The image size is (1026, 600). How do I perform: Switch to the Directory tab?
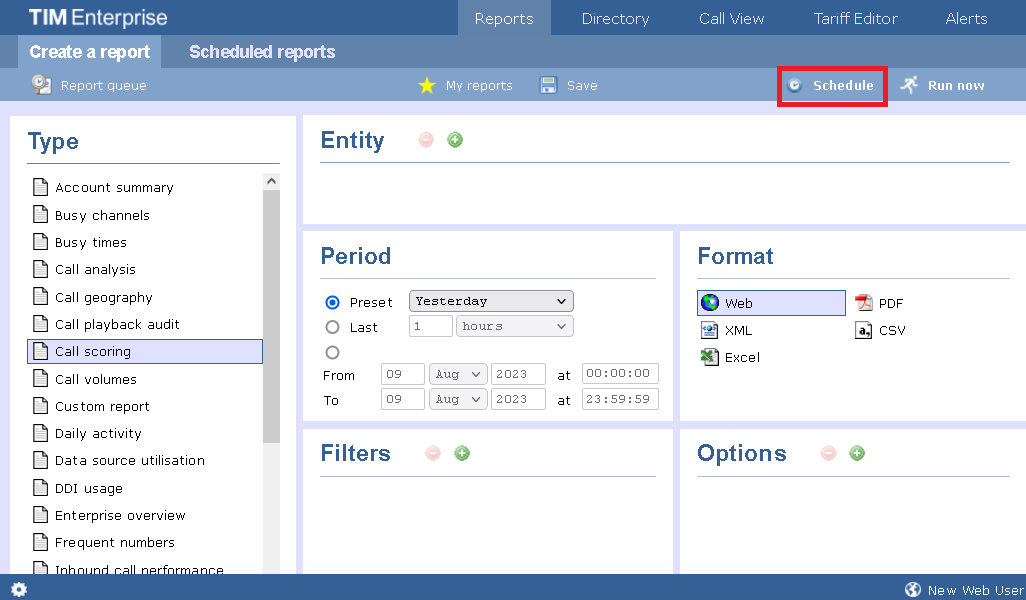coord(615,18)
